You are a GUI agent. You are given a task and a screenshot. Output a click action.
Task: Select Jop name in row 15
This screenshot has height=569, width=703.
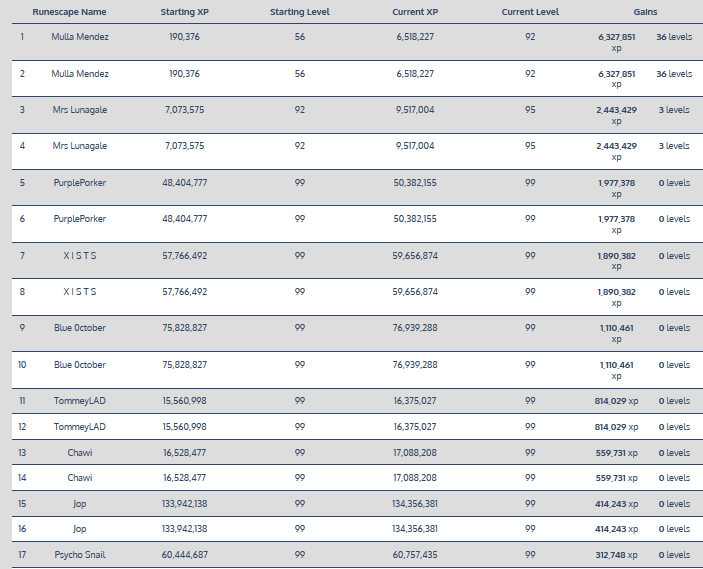tap(80, 504)
